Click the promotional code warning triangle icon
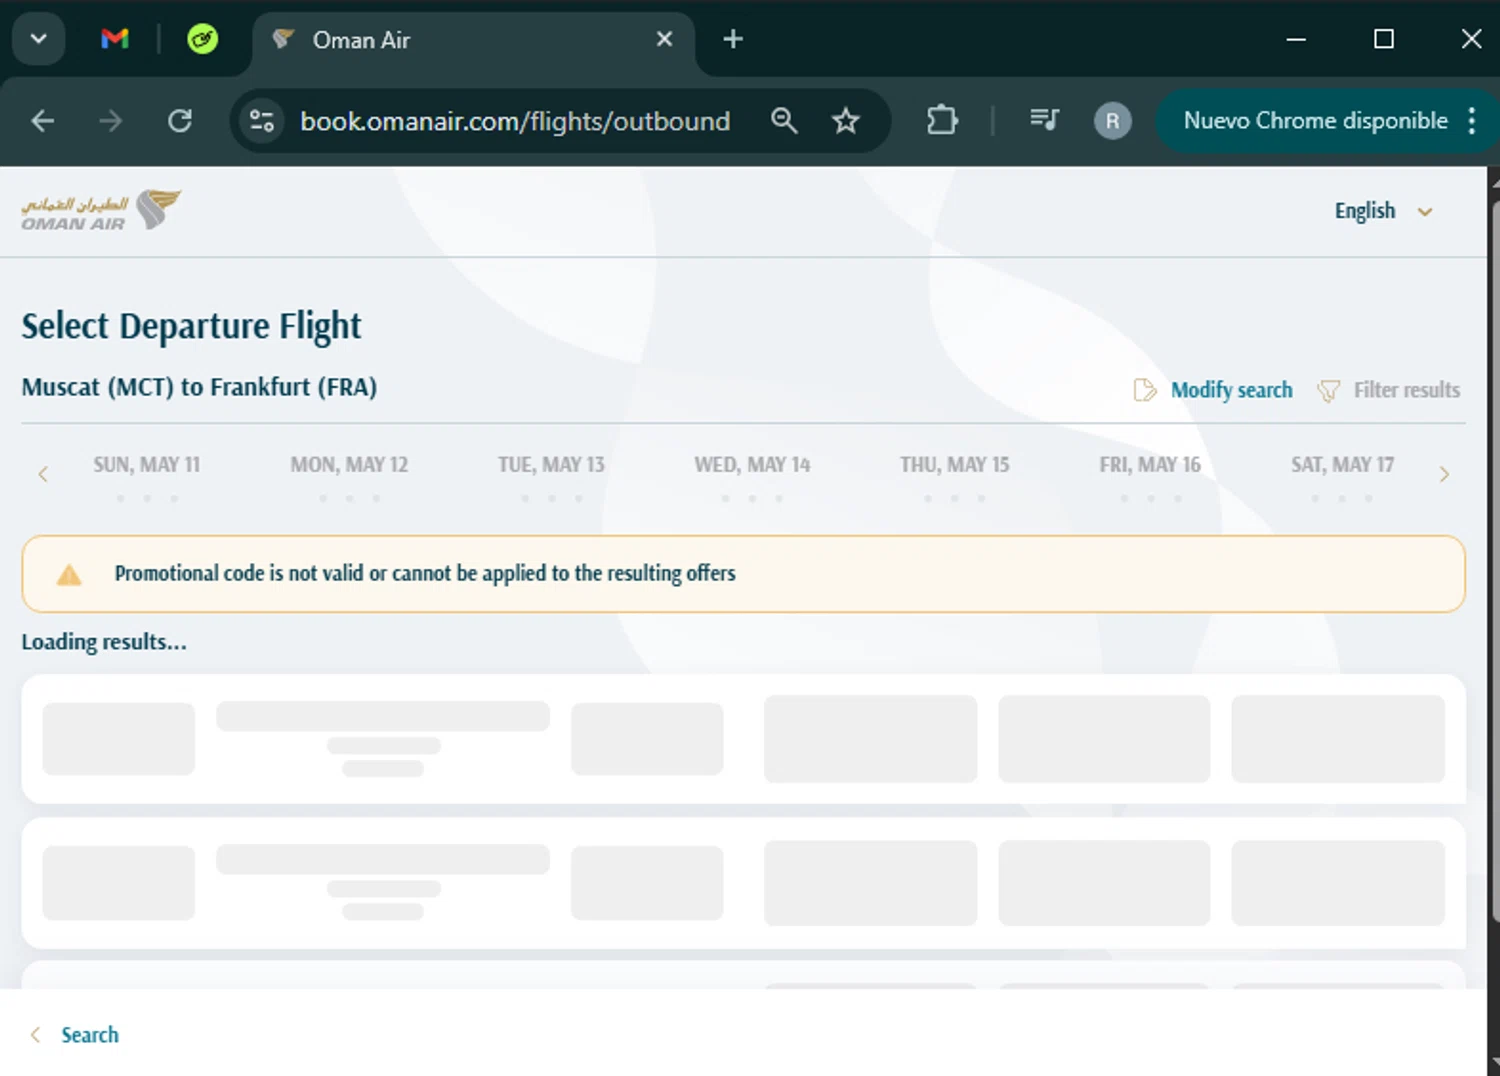 pyautogui.click(x=69, y=574)
